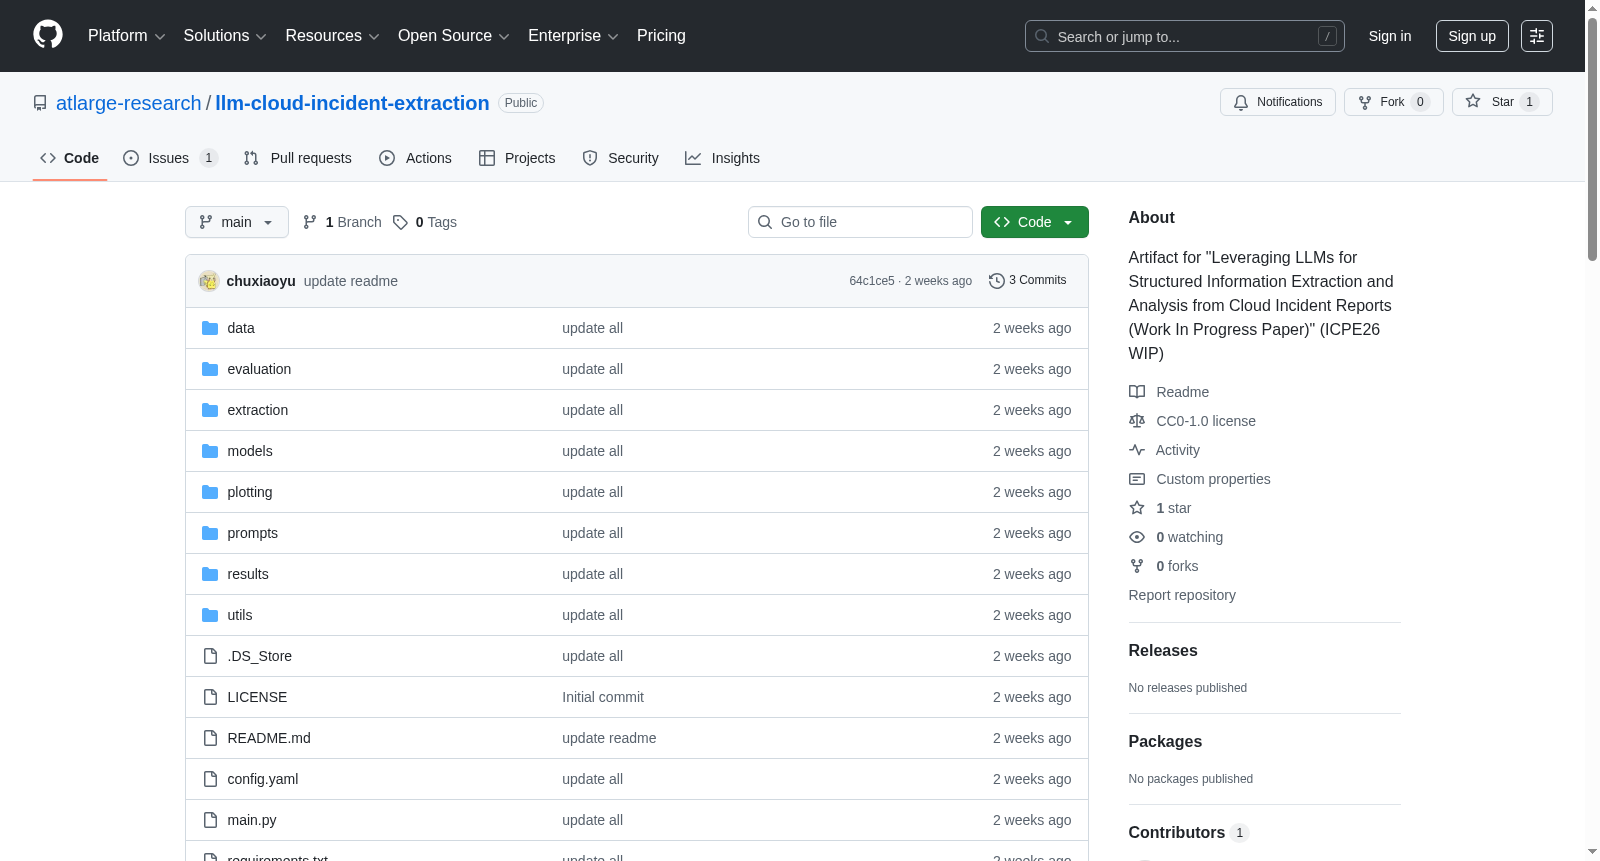The image size is (1600, 861).
Task: Star the llm-cloud-incident-extraction repository
Action: 1502,102
